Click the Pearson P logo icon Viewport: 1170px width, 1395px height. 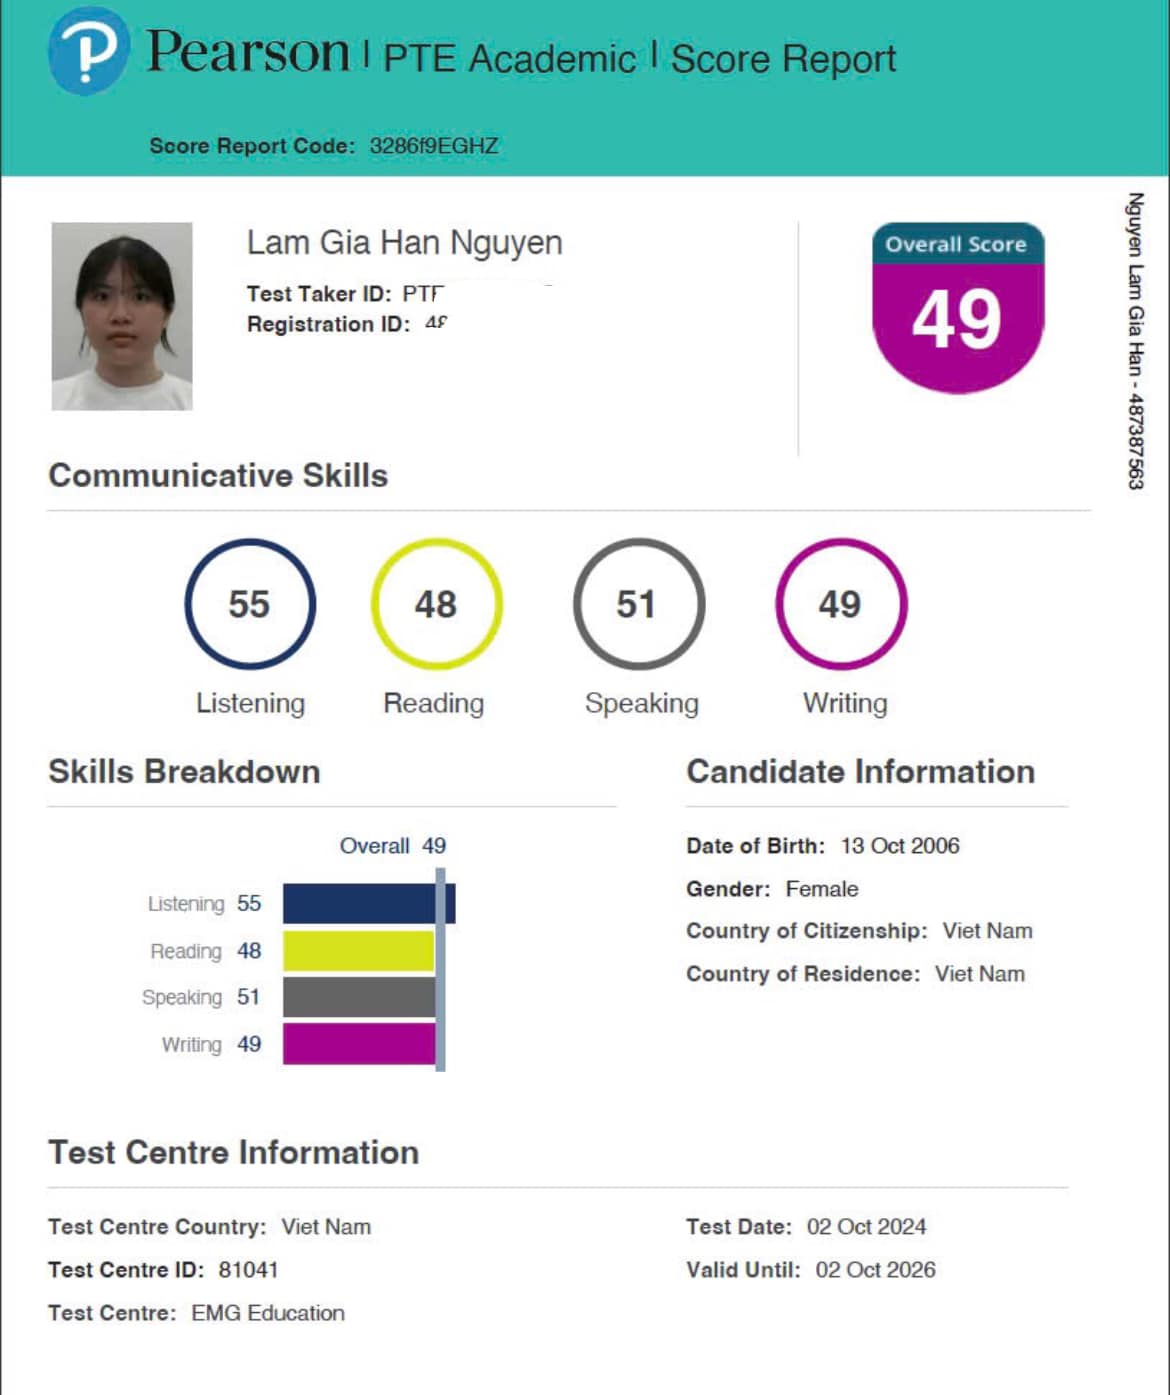pyautogui.click(x=88, y=51)
